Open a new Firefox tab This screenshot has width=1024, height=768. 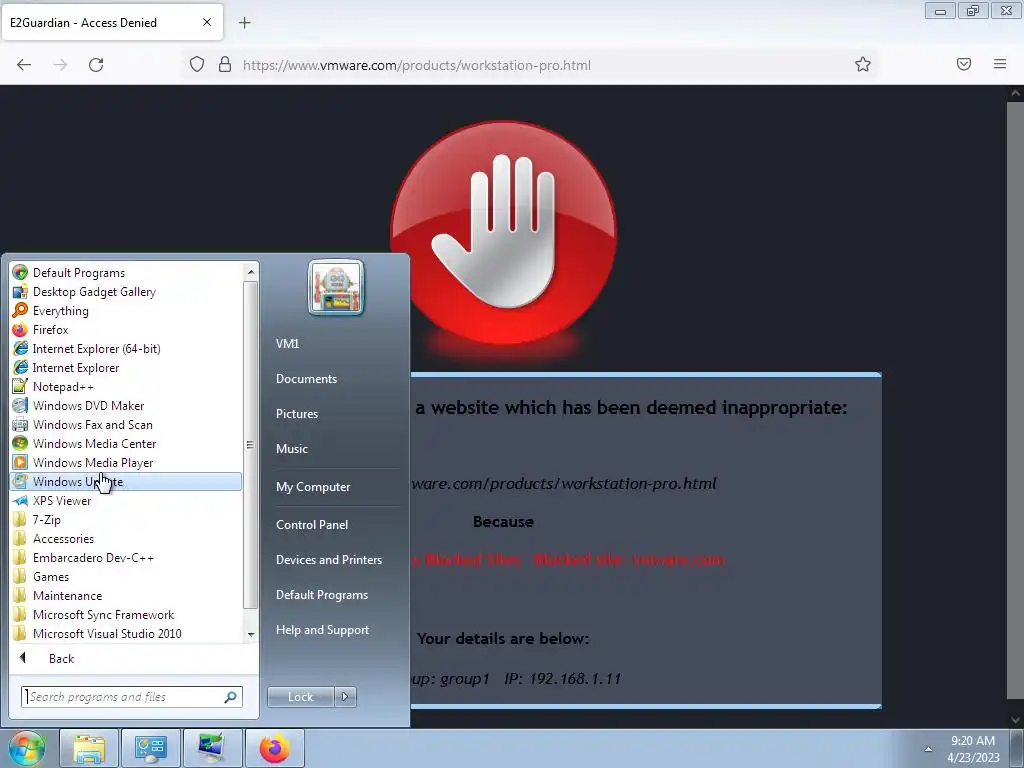click(244, 23)
